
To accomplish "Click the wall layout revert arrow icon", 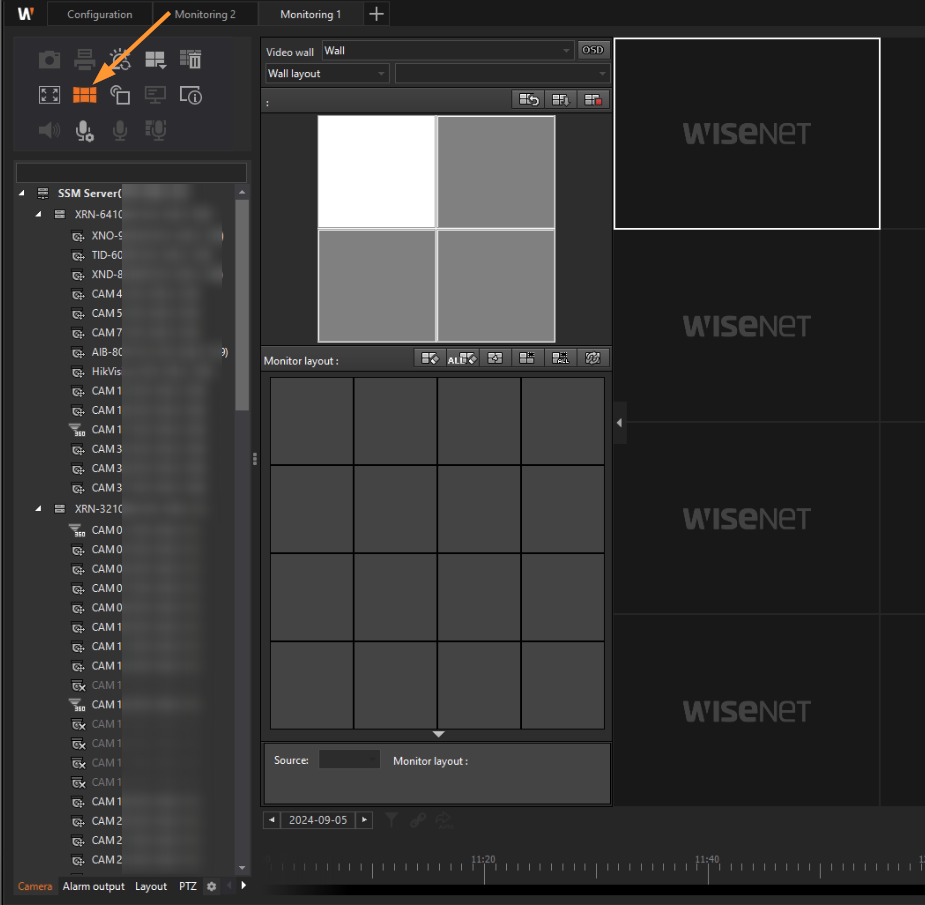I will pos(529,100).
